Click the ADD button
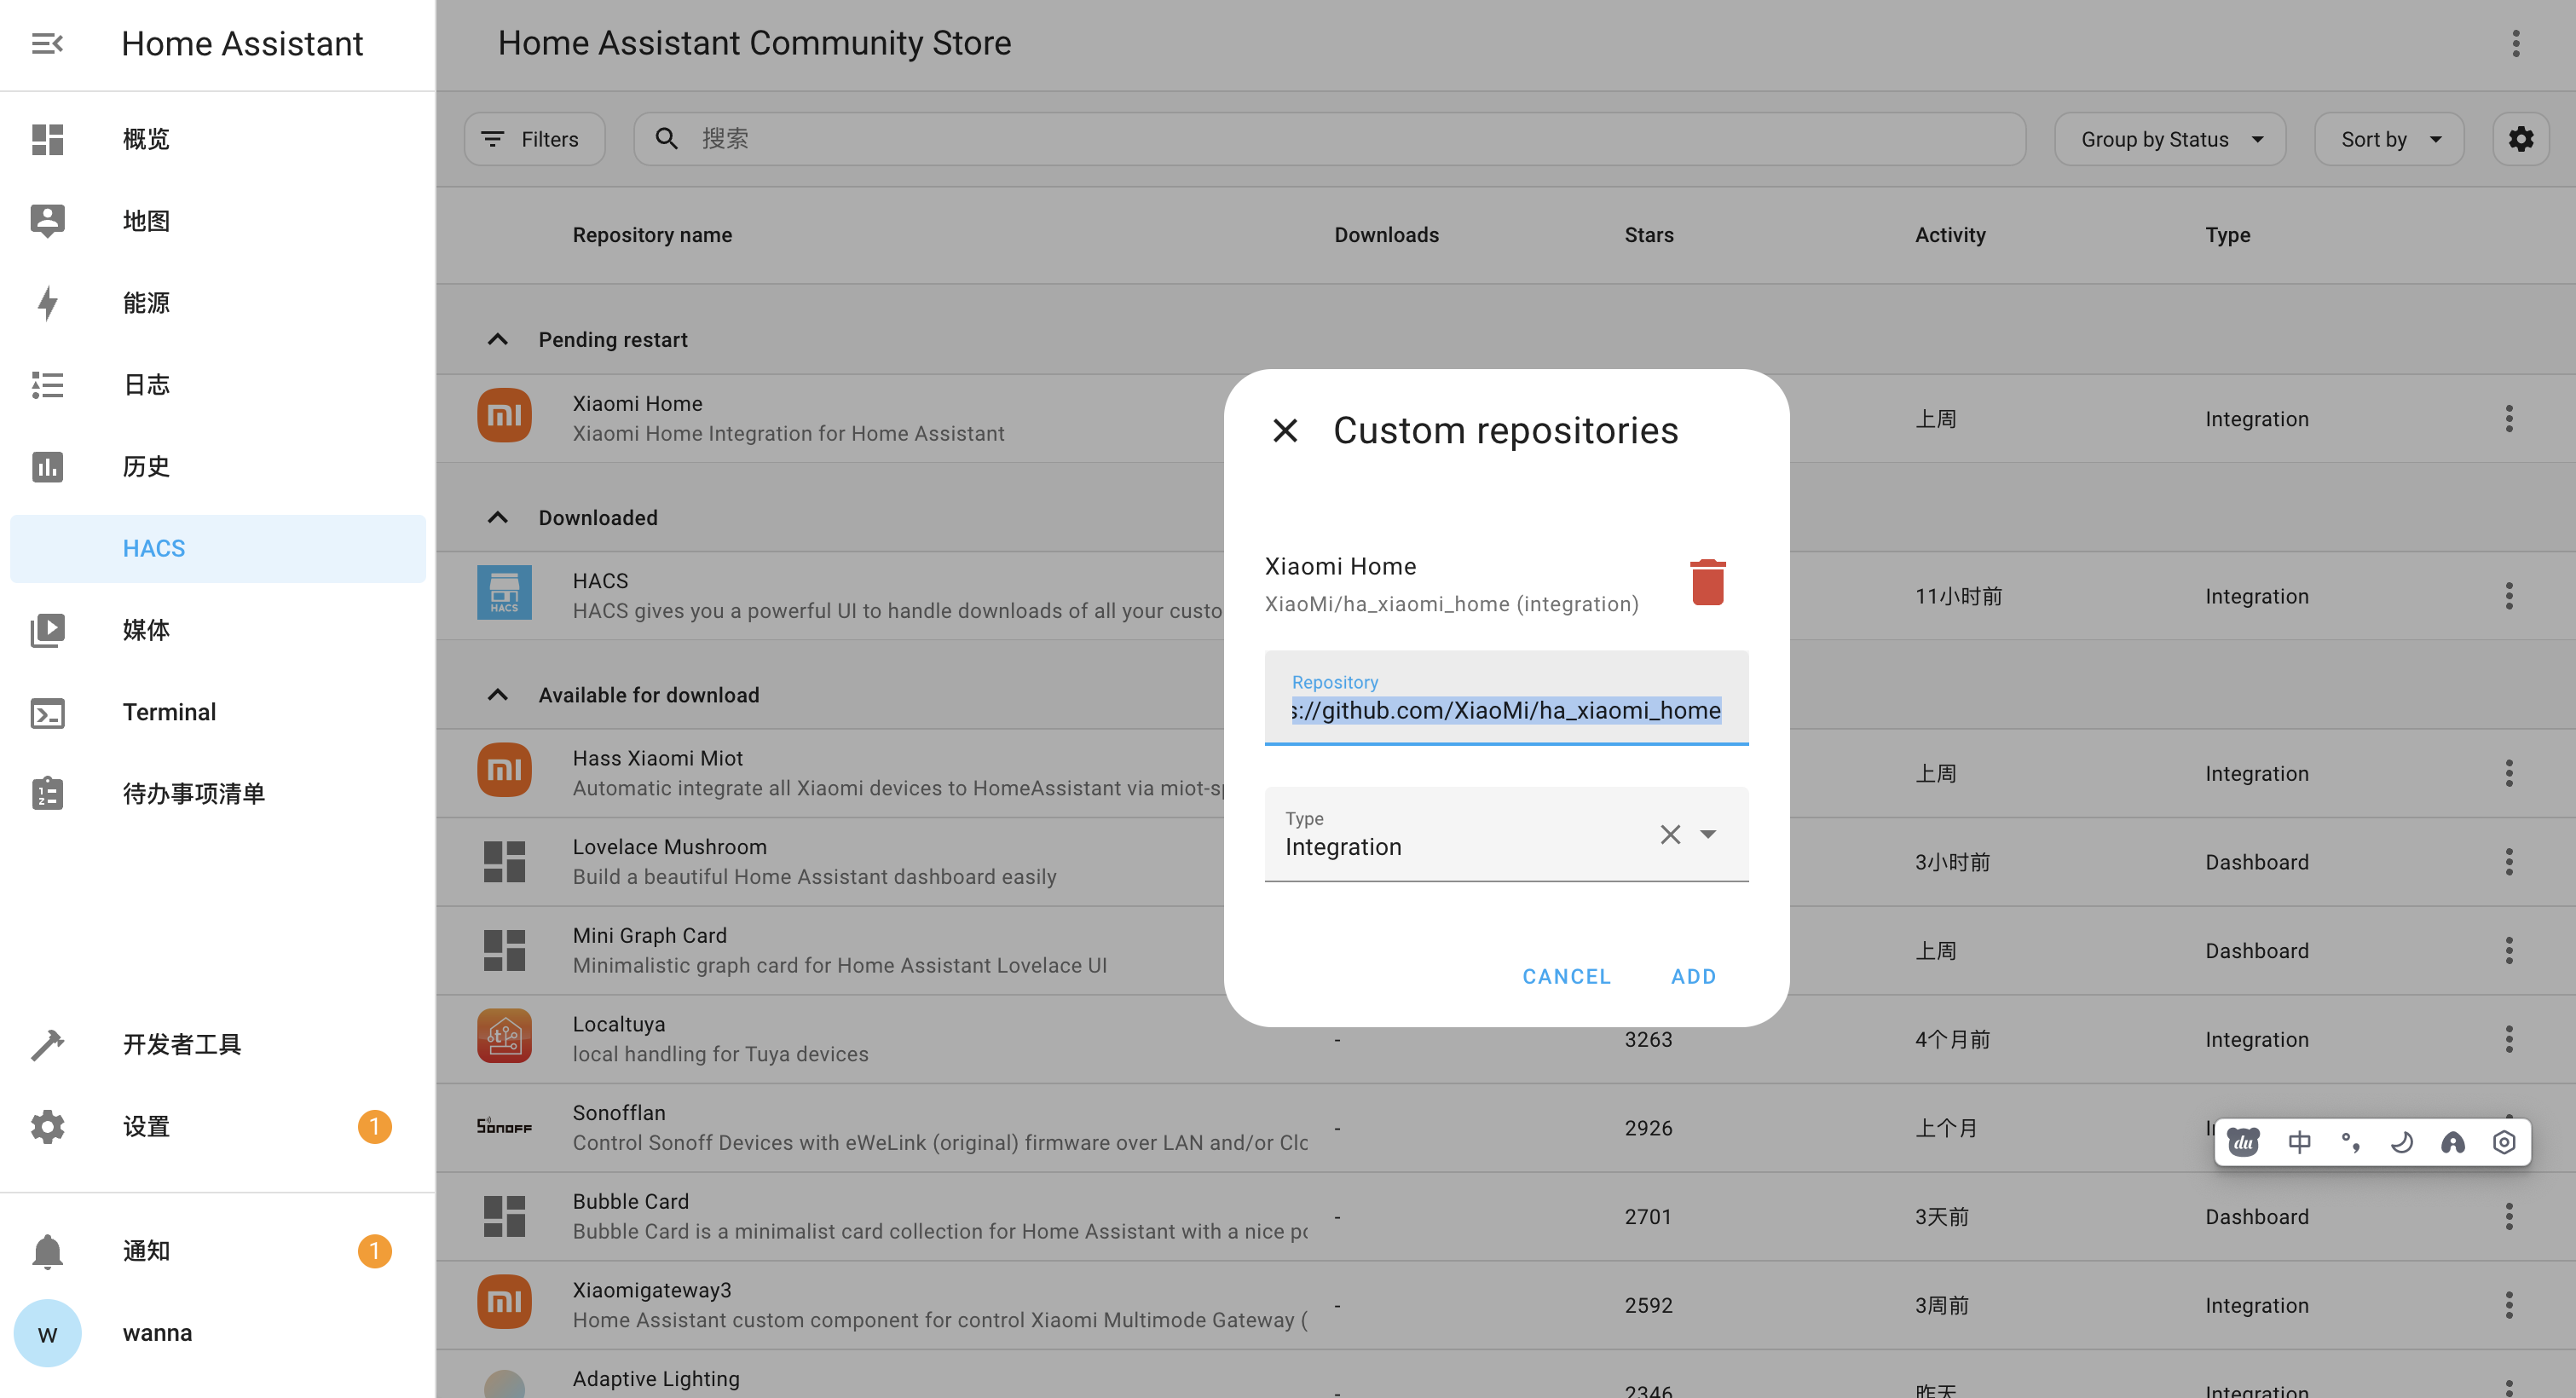Viewport: 2576px width, 1398px height. 1693,977
